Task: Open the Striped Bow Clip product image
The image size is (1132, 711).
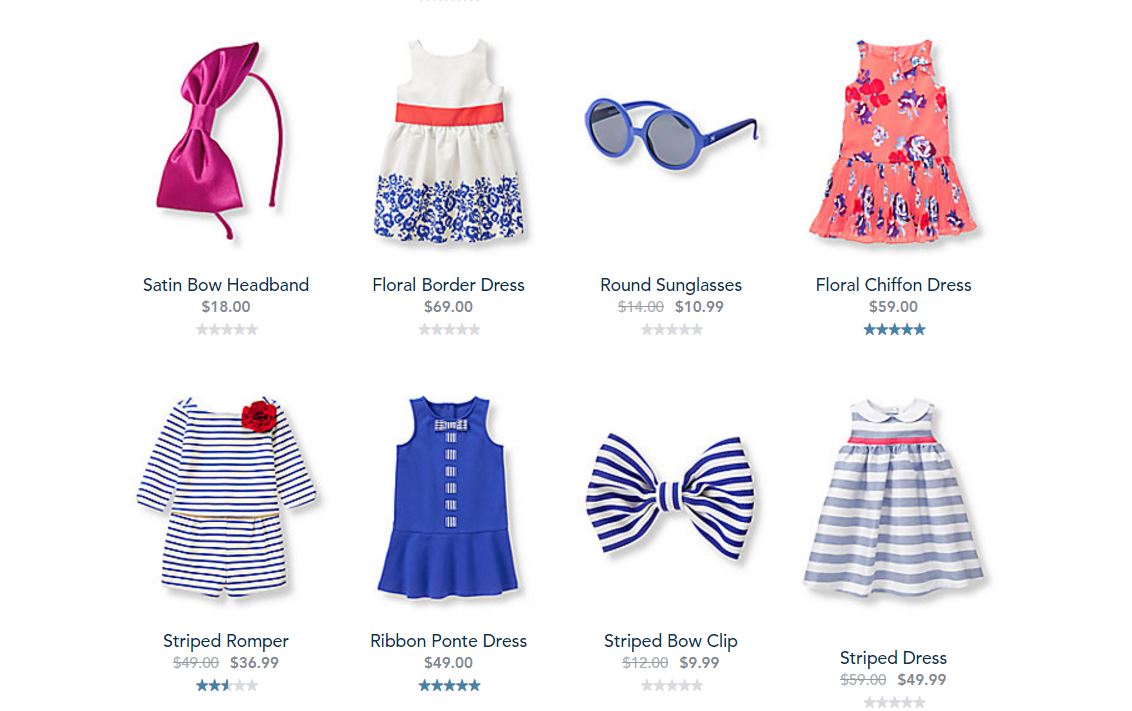Action: [x=670, y=496]
